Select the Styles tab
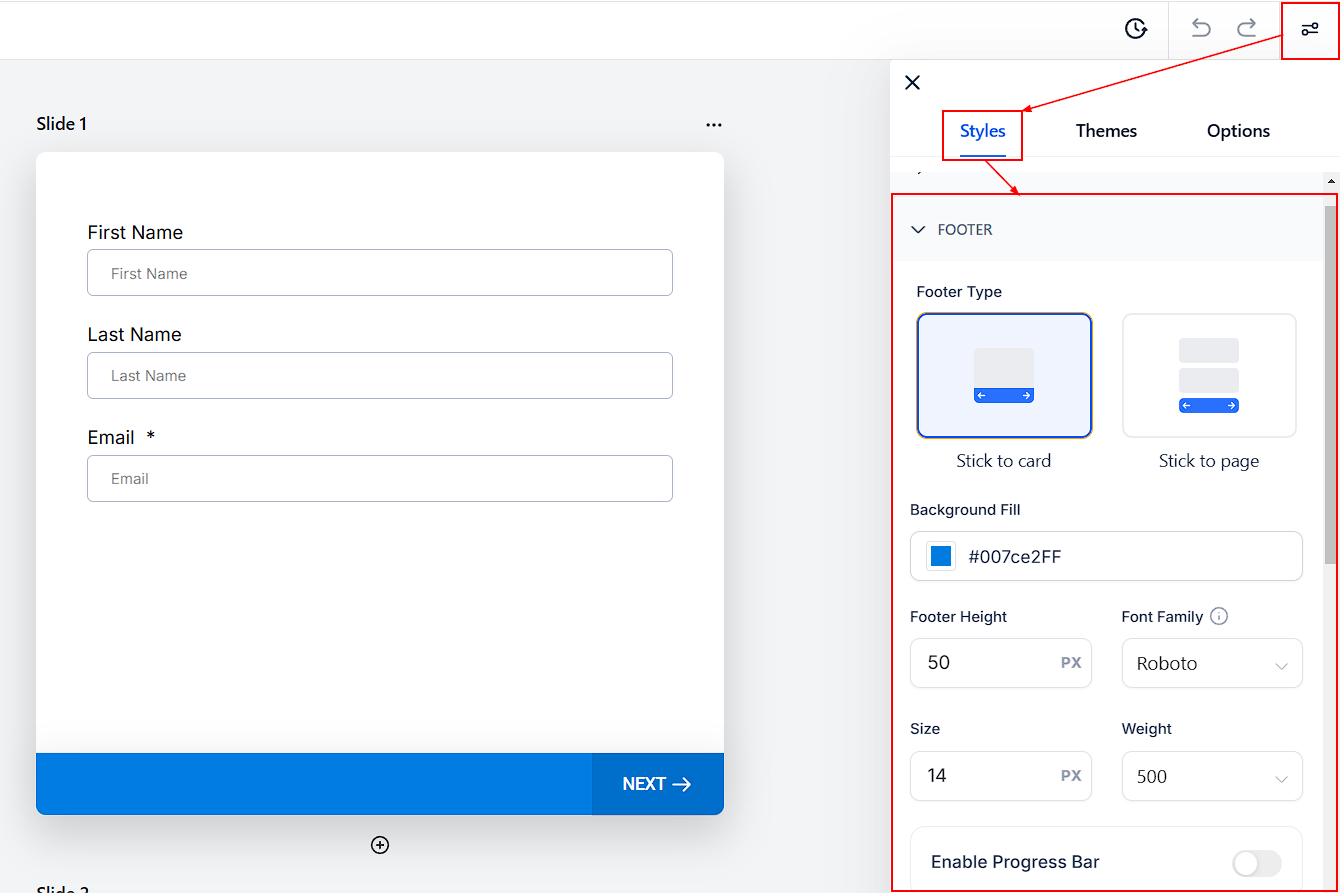The image size is (1340, 893). tap(982, 131)
